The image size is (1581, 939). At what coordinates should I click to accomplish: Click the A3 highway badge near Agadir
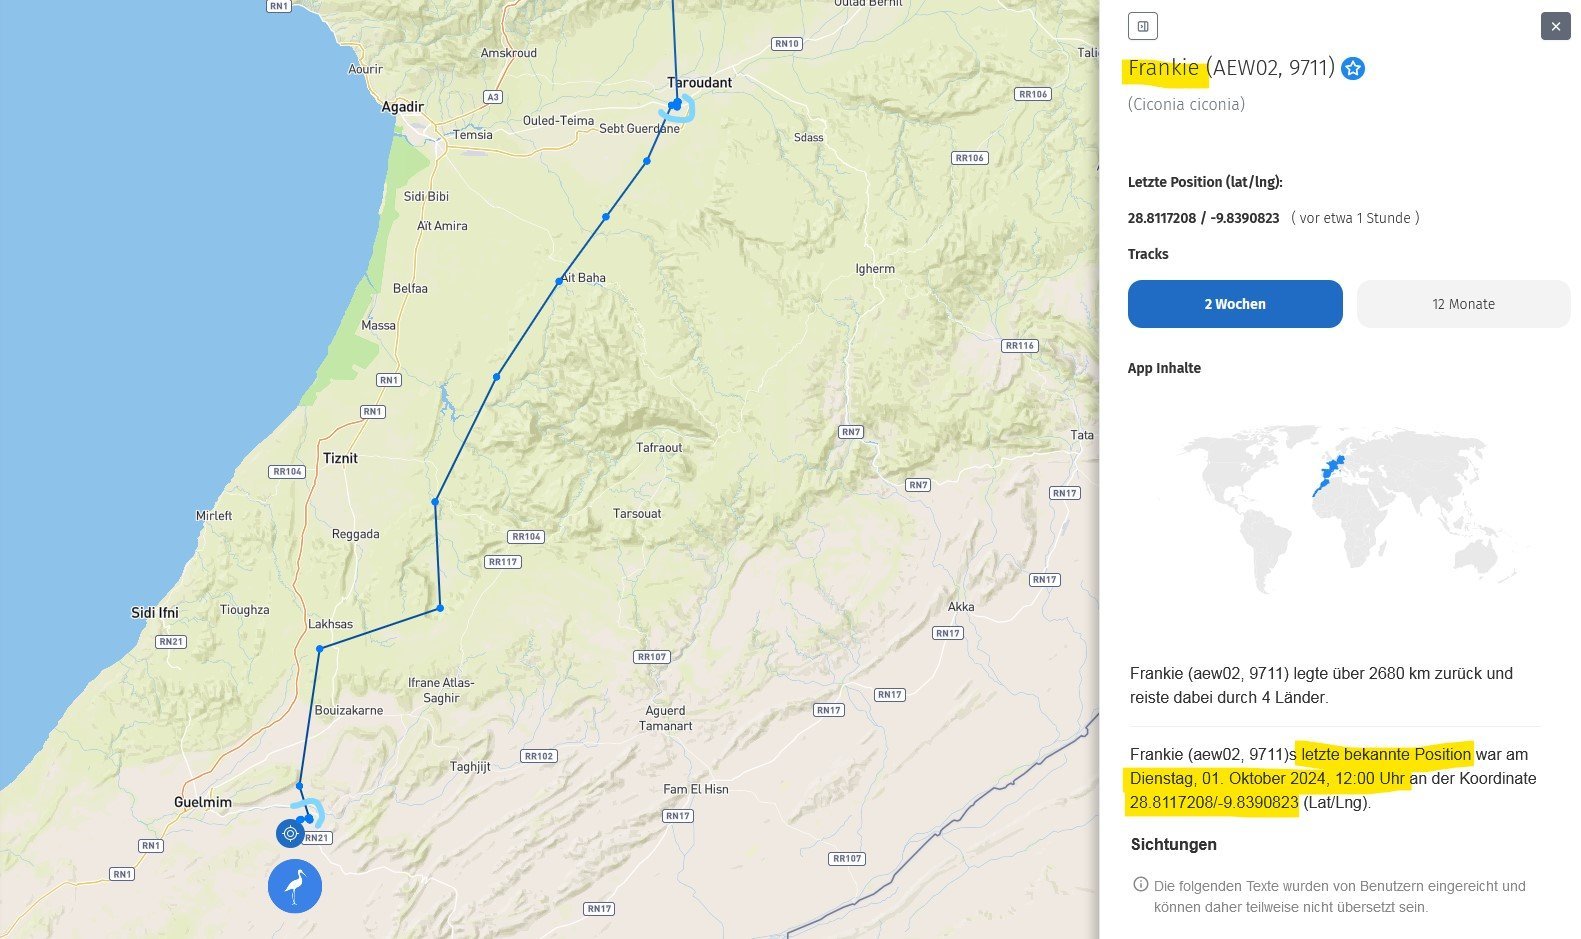pyautogui.click(x=492, y=97)
